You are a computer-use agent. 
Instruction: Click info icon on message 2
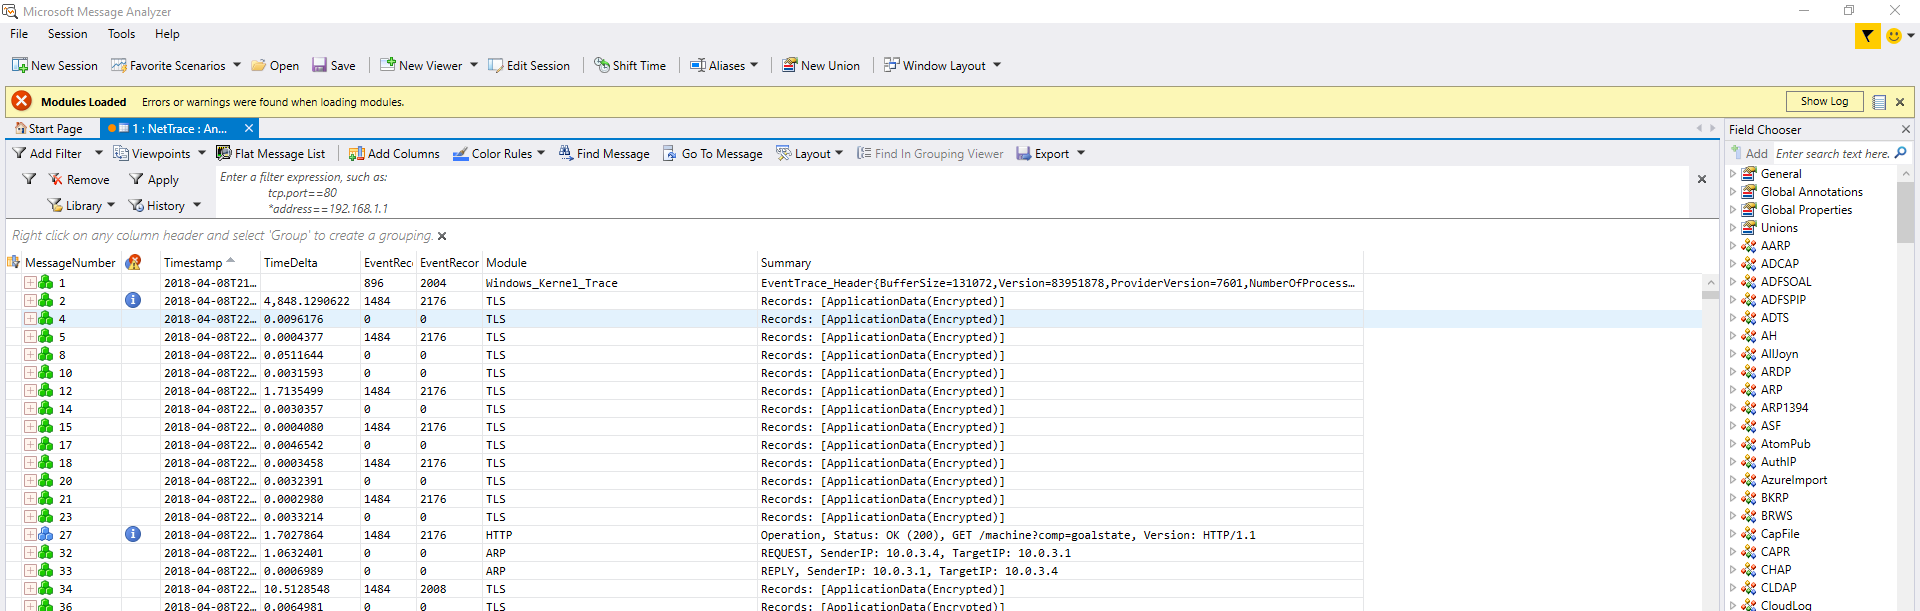tap(133, 300)
